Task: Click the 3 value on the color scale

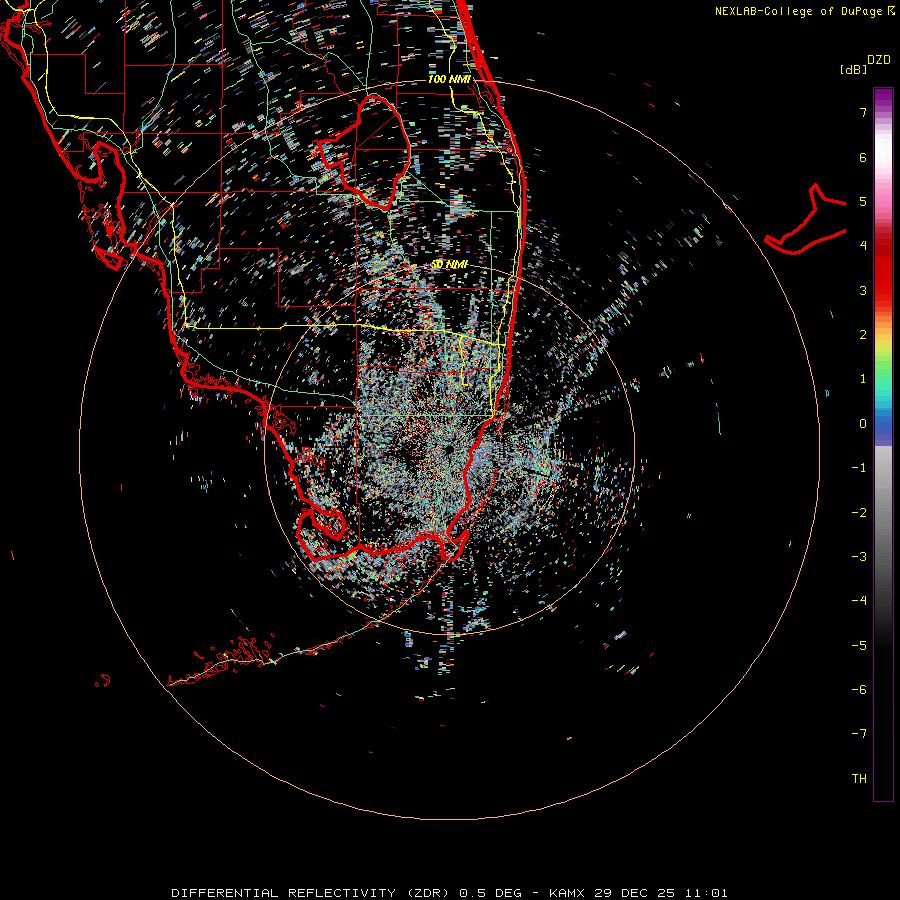Action: point(863,290)
